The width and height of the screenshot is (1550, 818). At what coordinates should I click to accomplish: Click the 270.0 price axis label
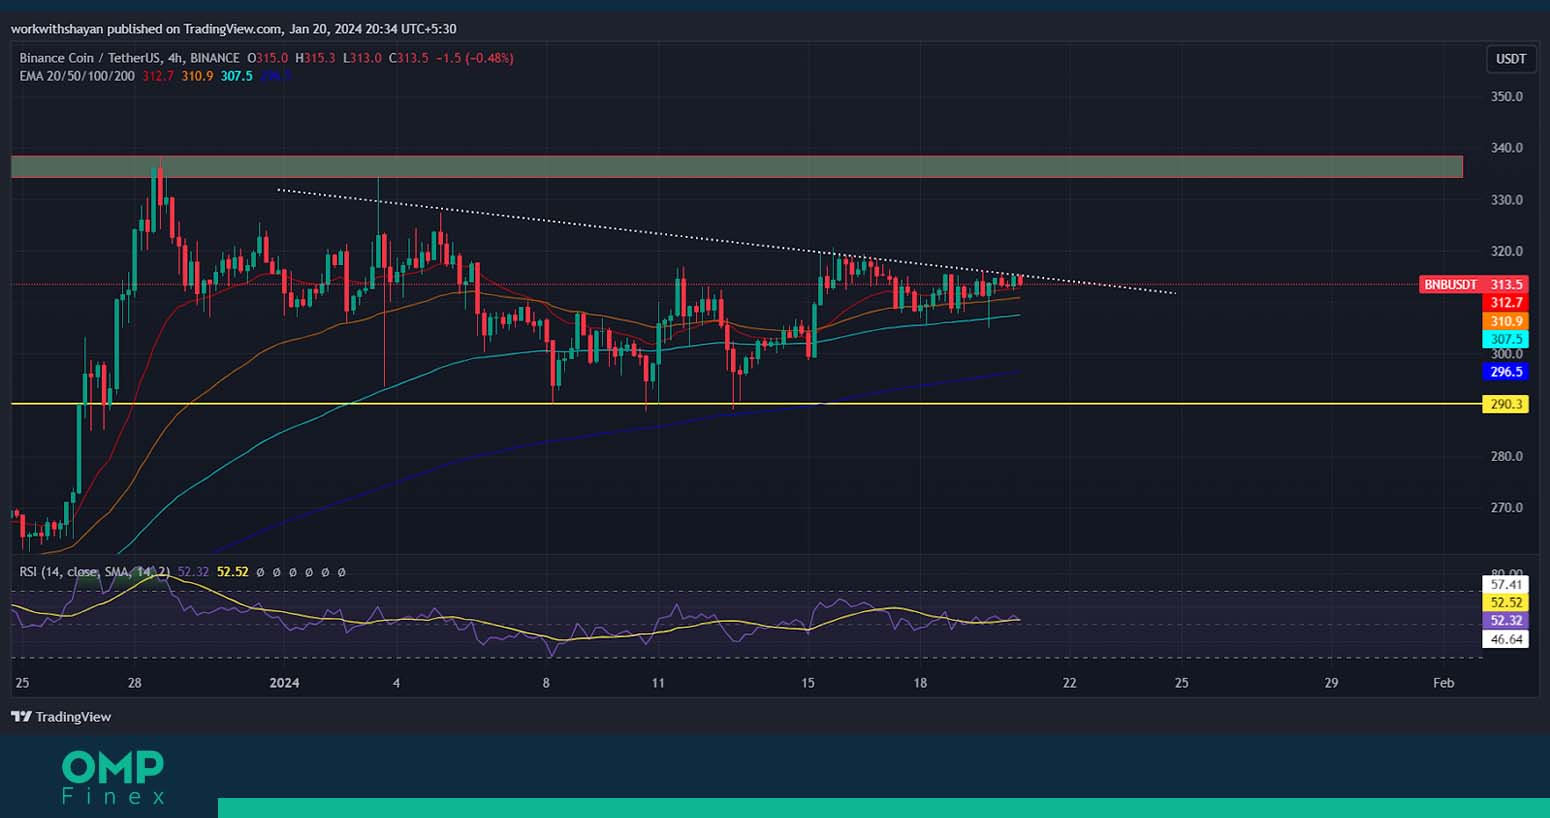click(x=1506, y=508)
